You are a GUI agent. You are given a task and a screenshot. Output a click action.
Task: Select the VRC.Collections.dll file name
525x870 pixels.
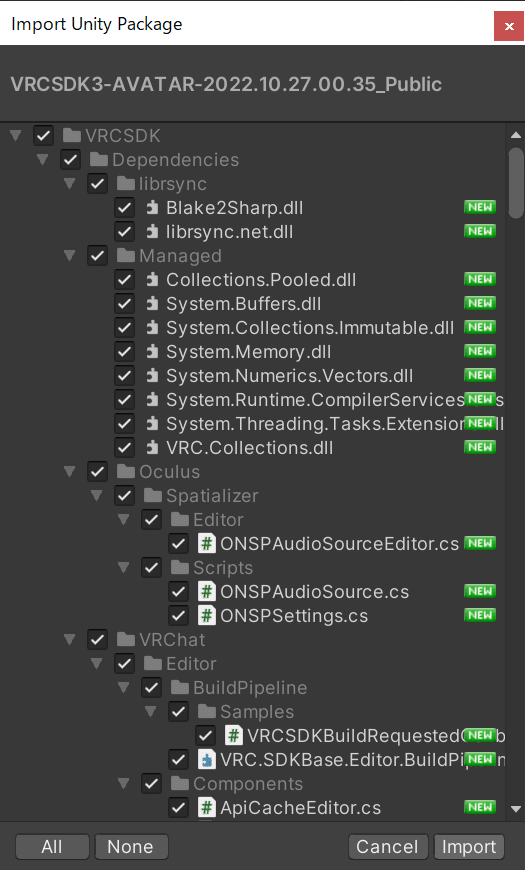250,448
